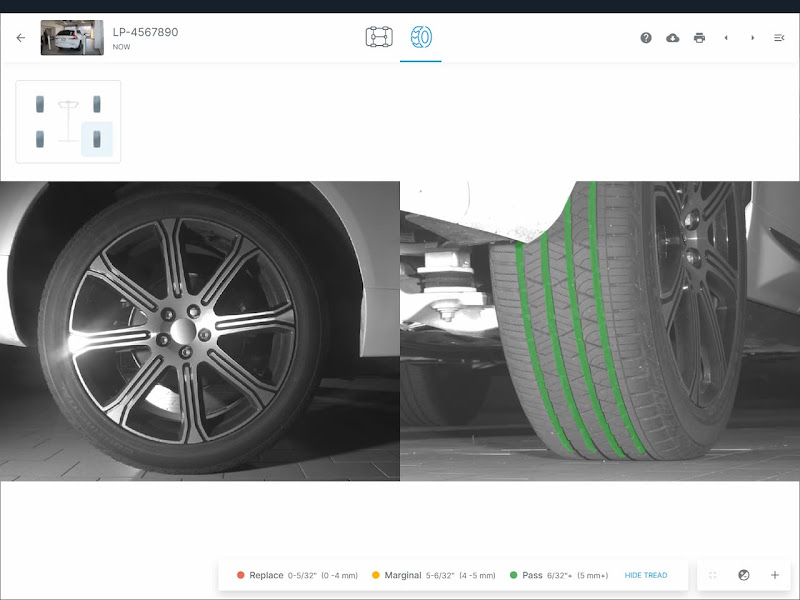Select the rear-left tire in diagram
Screen dimensions: 800x600
pos(40,139)
